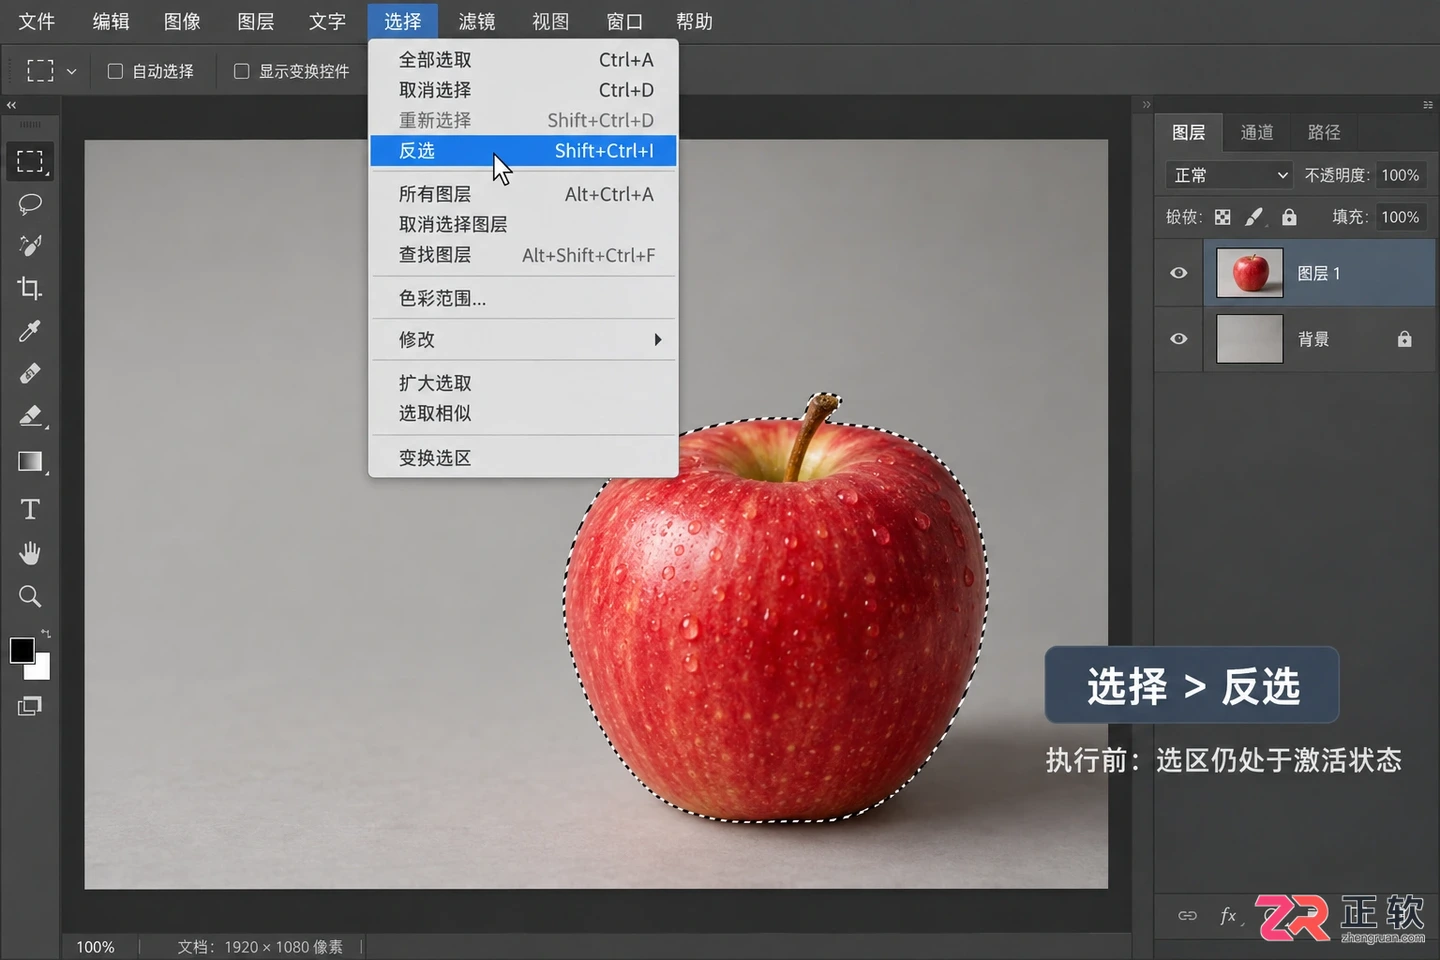
Task: Select the Lasso tool
Action: tap(30, 204)
